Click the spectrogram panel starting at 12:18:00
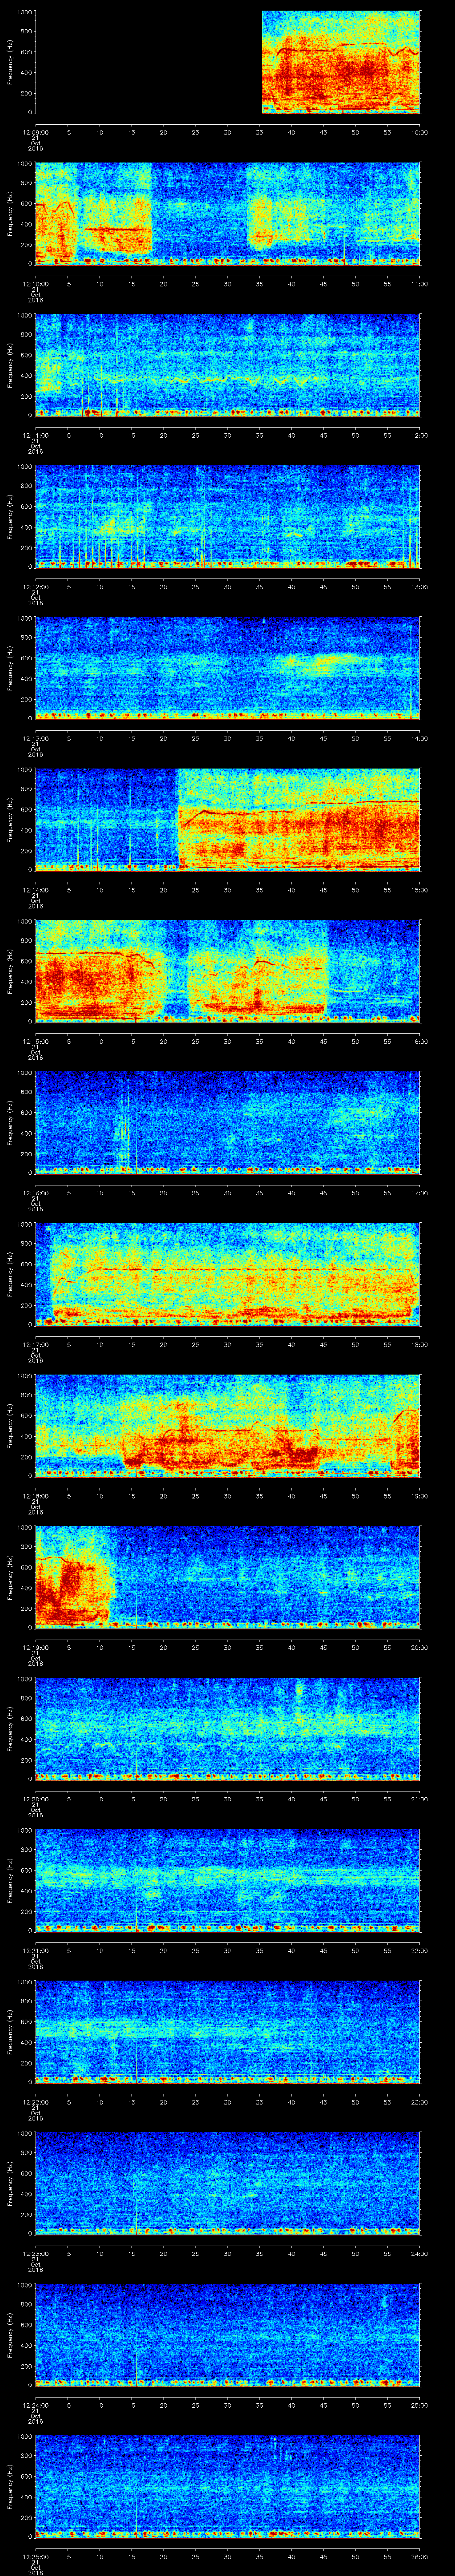Screen dimensions: 455x2576 [x=228, y=1425]
